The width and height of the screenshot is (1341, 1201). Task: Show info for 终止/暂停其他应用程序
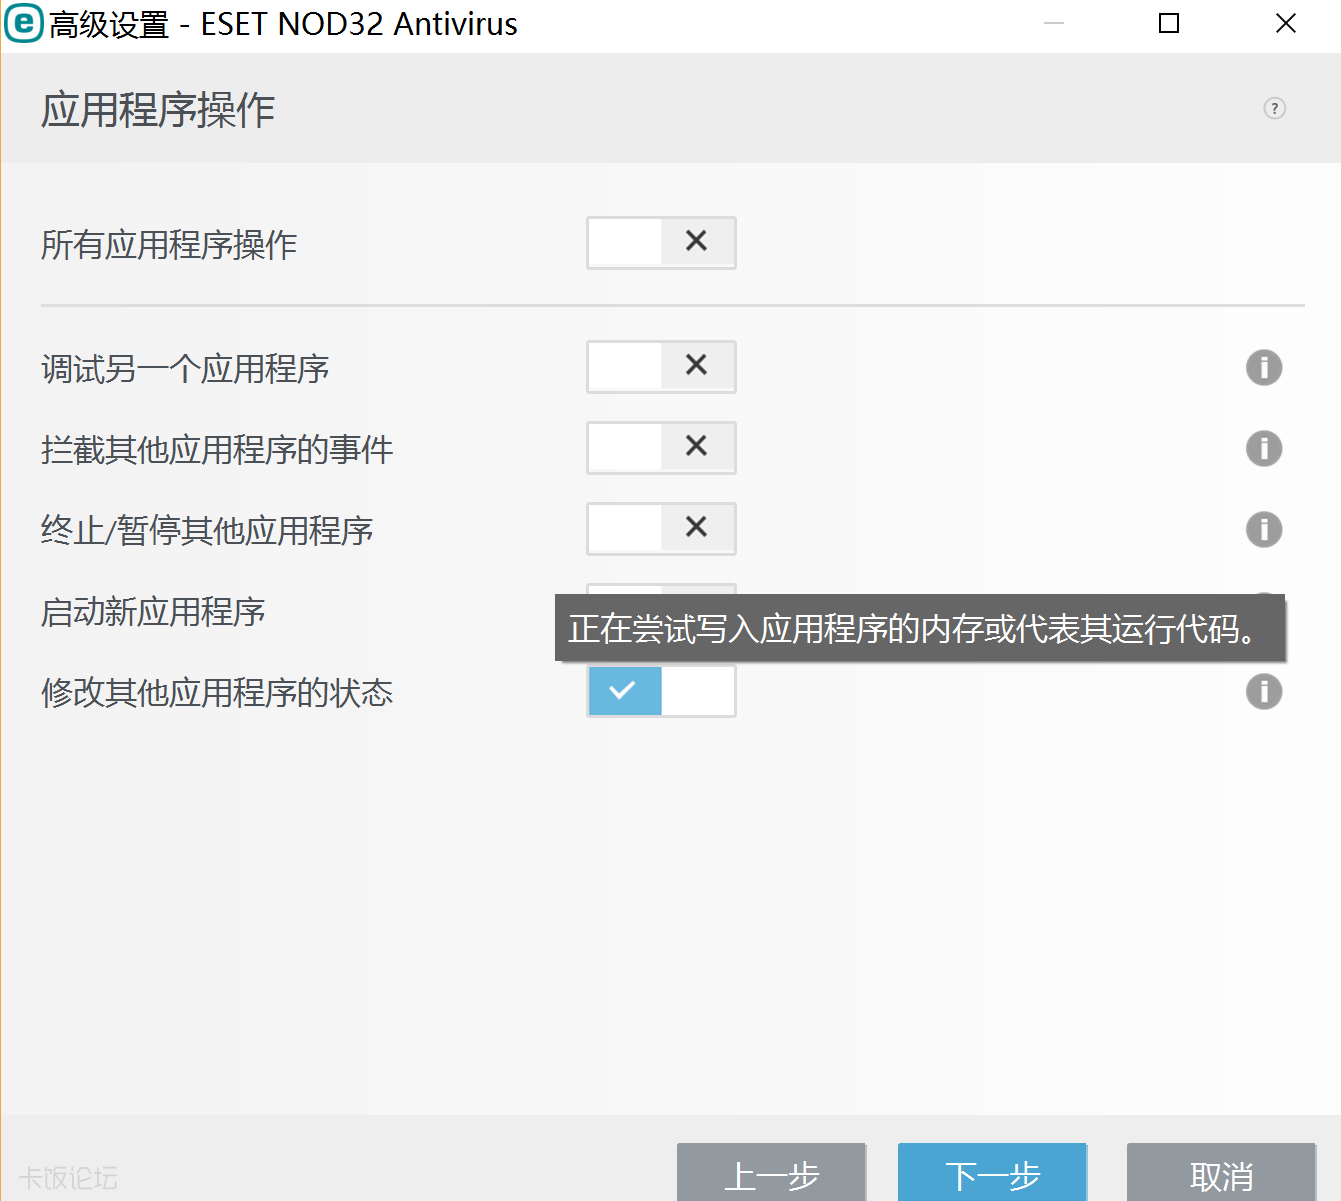(1264, 529)
